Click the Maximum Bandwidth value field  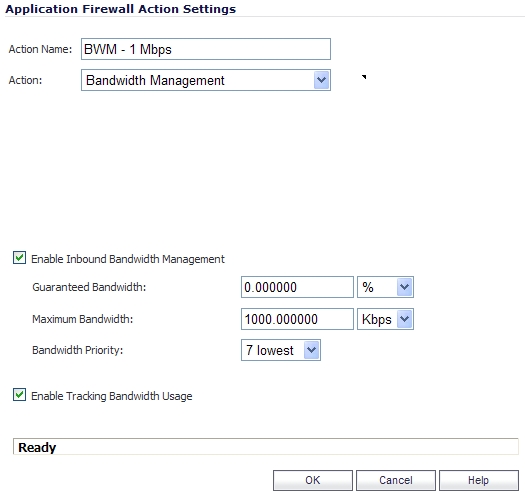click(297, 319)
